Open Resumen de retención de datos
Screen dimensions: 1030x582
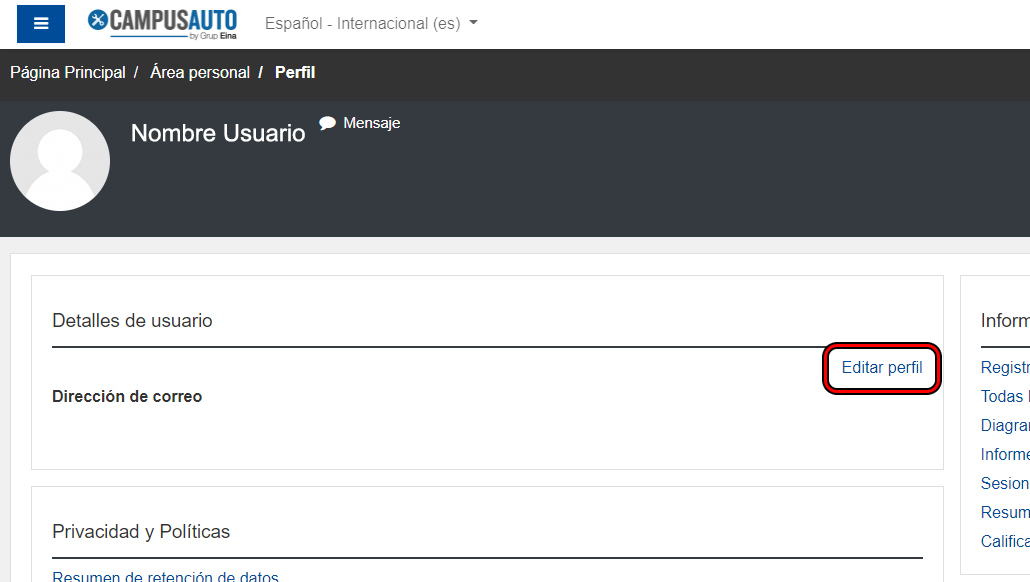[165, 576]
